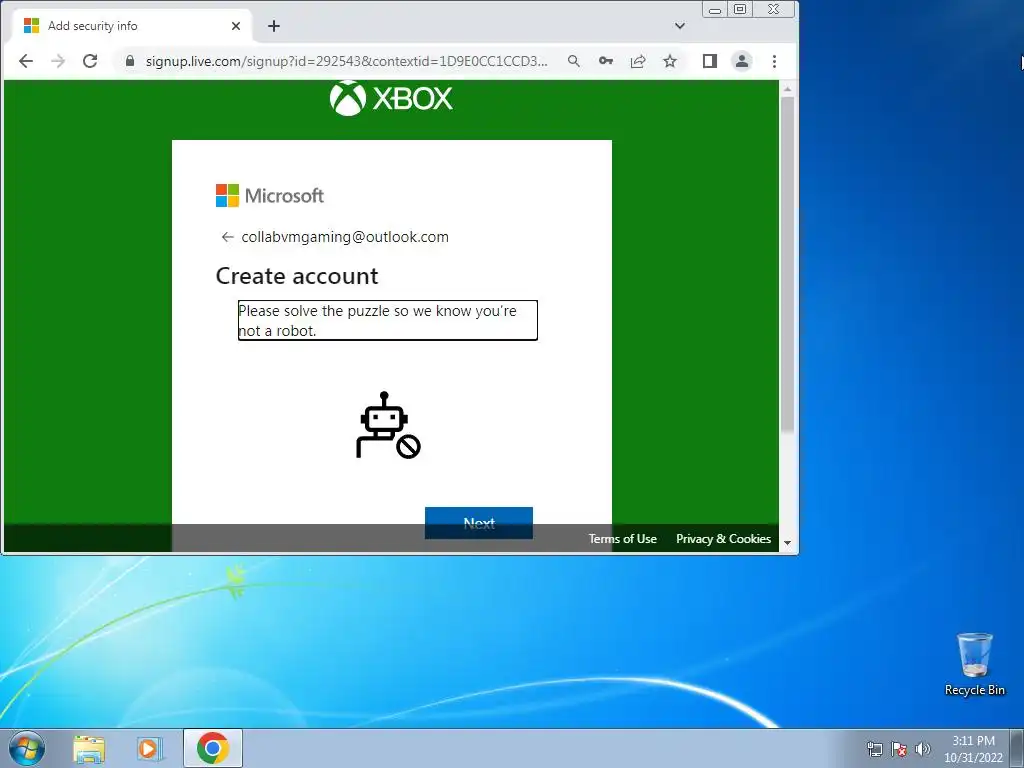Toggle the Chrome side panel
The image size is (1024, 768).
tap(710, 61)
